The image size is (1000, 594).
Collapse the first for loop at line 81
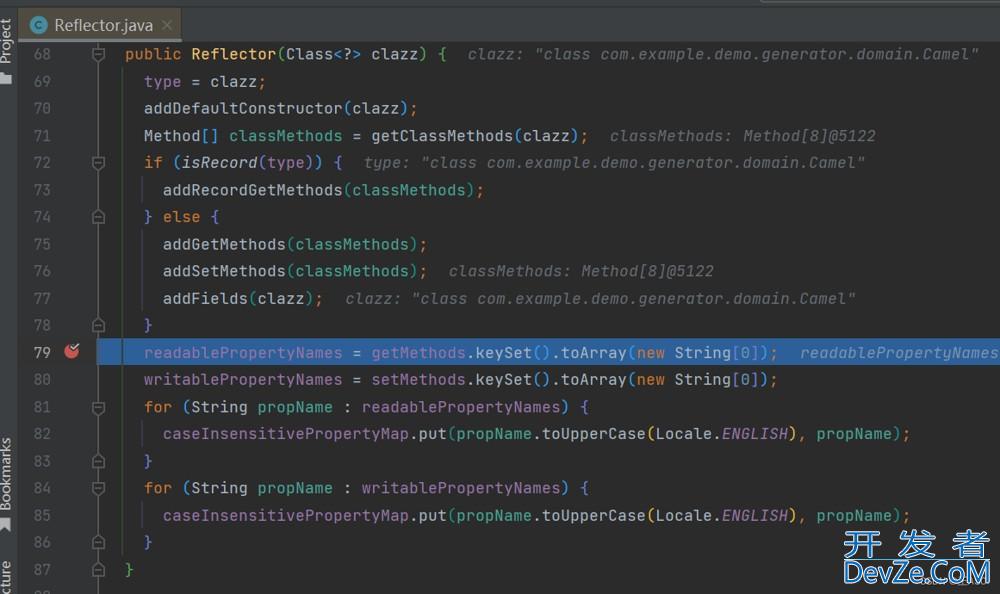[x=98, y=407]
